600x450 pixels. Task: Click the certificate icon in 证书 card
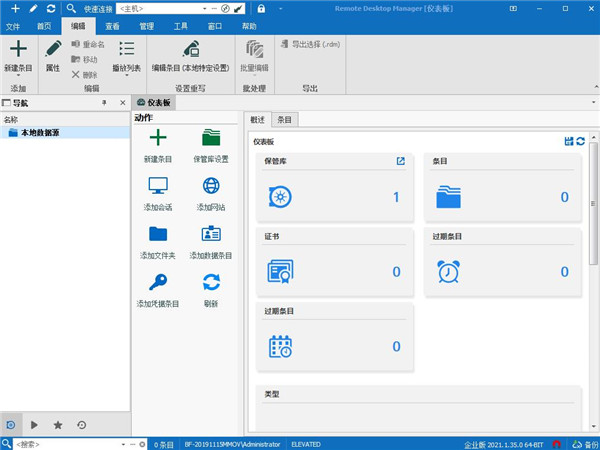pos(280,271)
